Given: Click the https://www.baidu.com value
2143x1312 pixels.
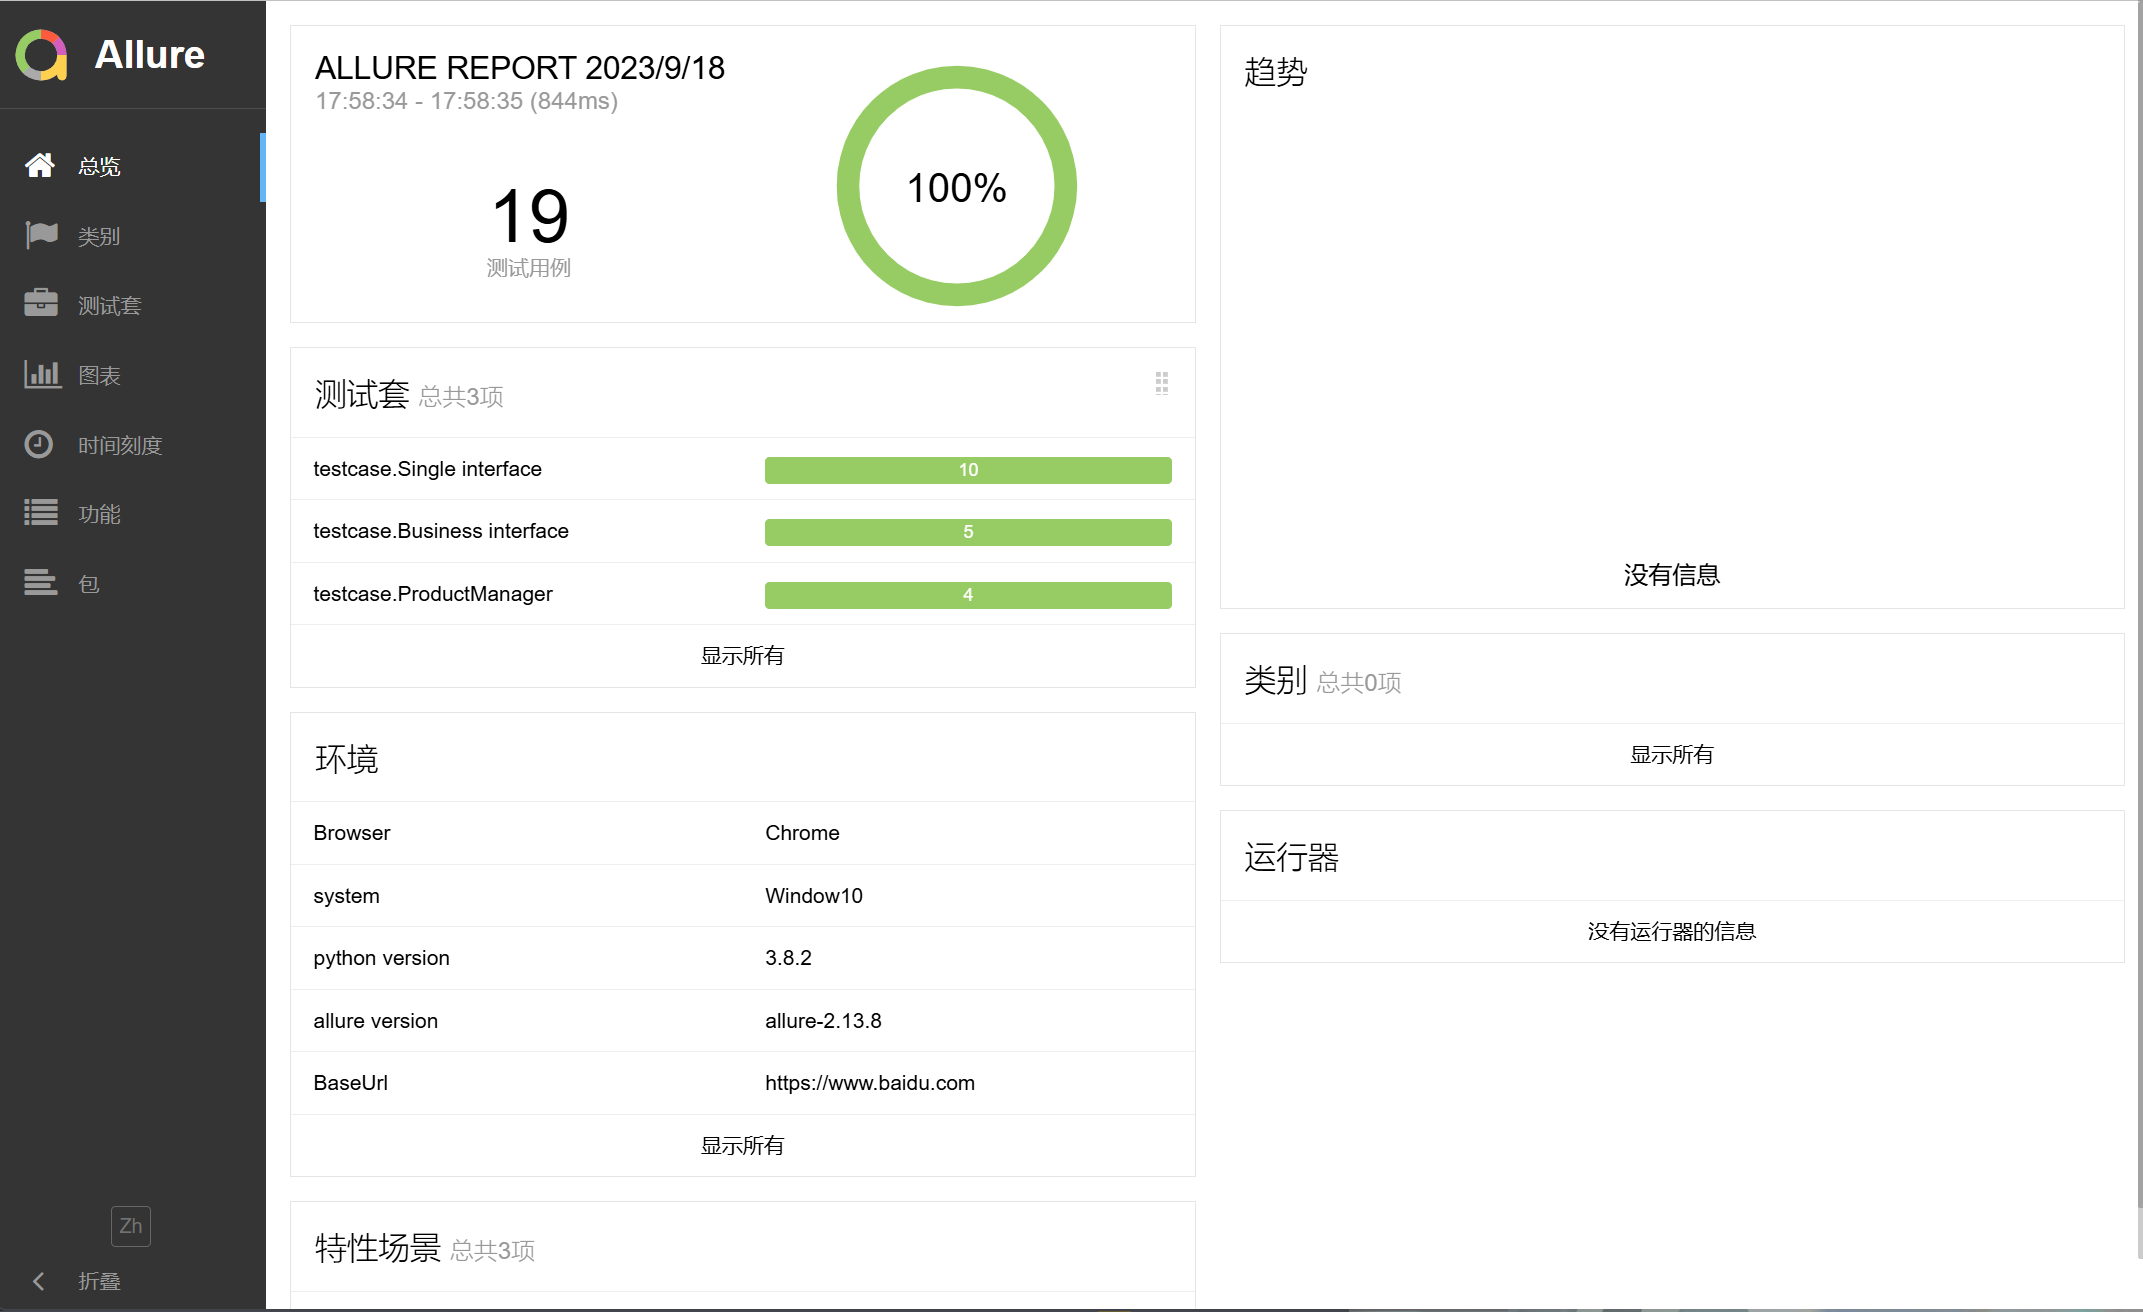Looking at the screenshot, I should 870,1083.
